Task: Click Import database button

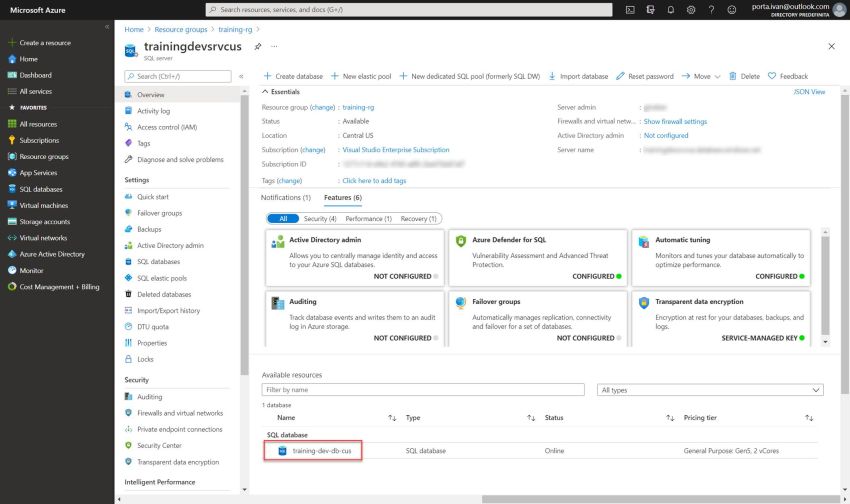Action: point(578,76)
